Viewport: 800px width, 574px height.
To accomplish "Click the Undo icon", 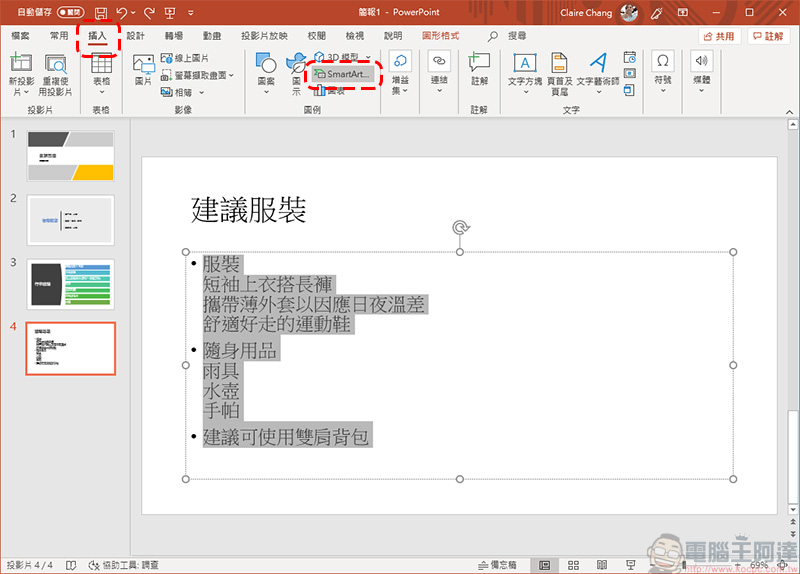I will coord(122,13).
